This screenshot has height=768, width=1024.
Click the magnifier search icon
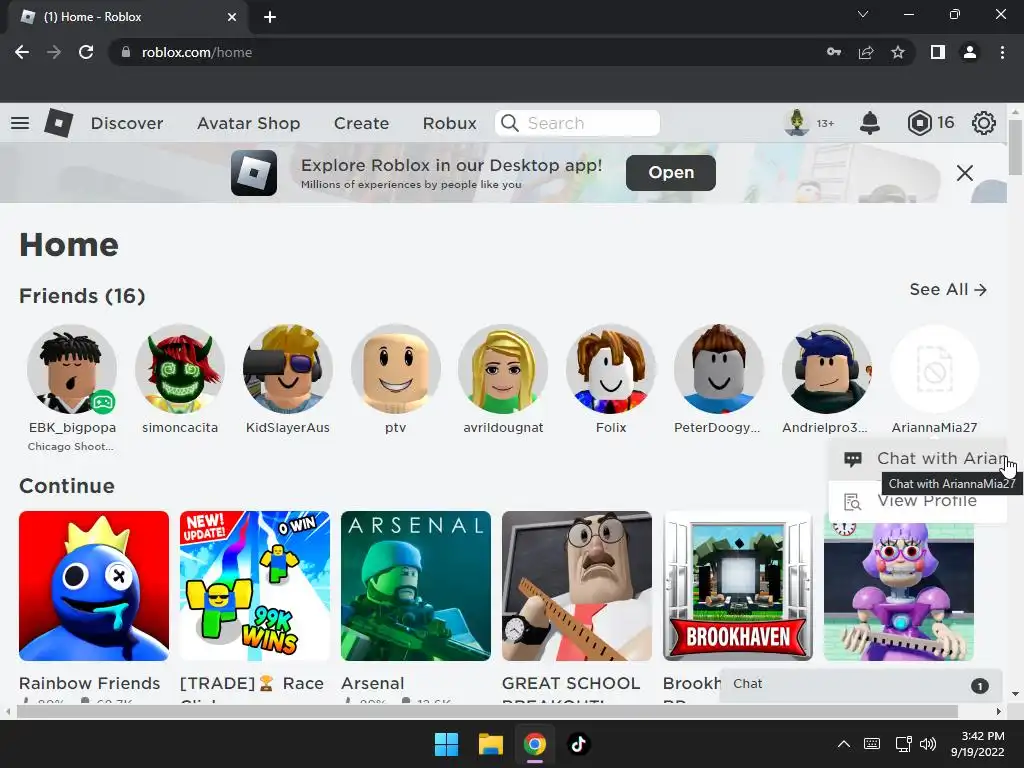(509, 123)
